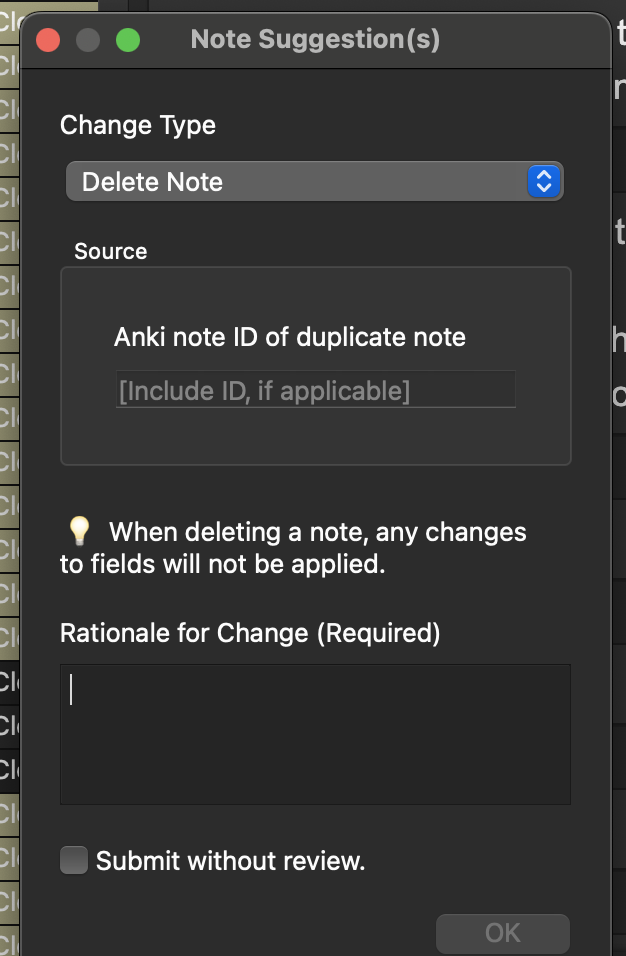
Task: Click 'Anki note ID of duplicate note' label
Action: (x=290, y=337)
